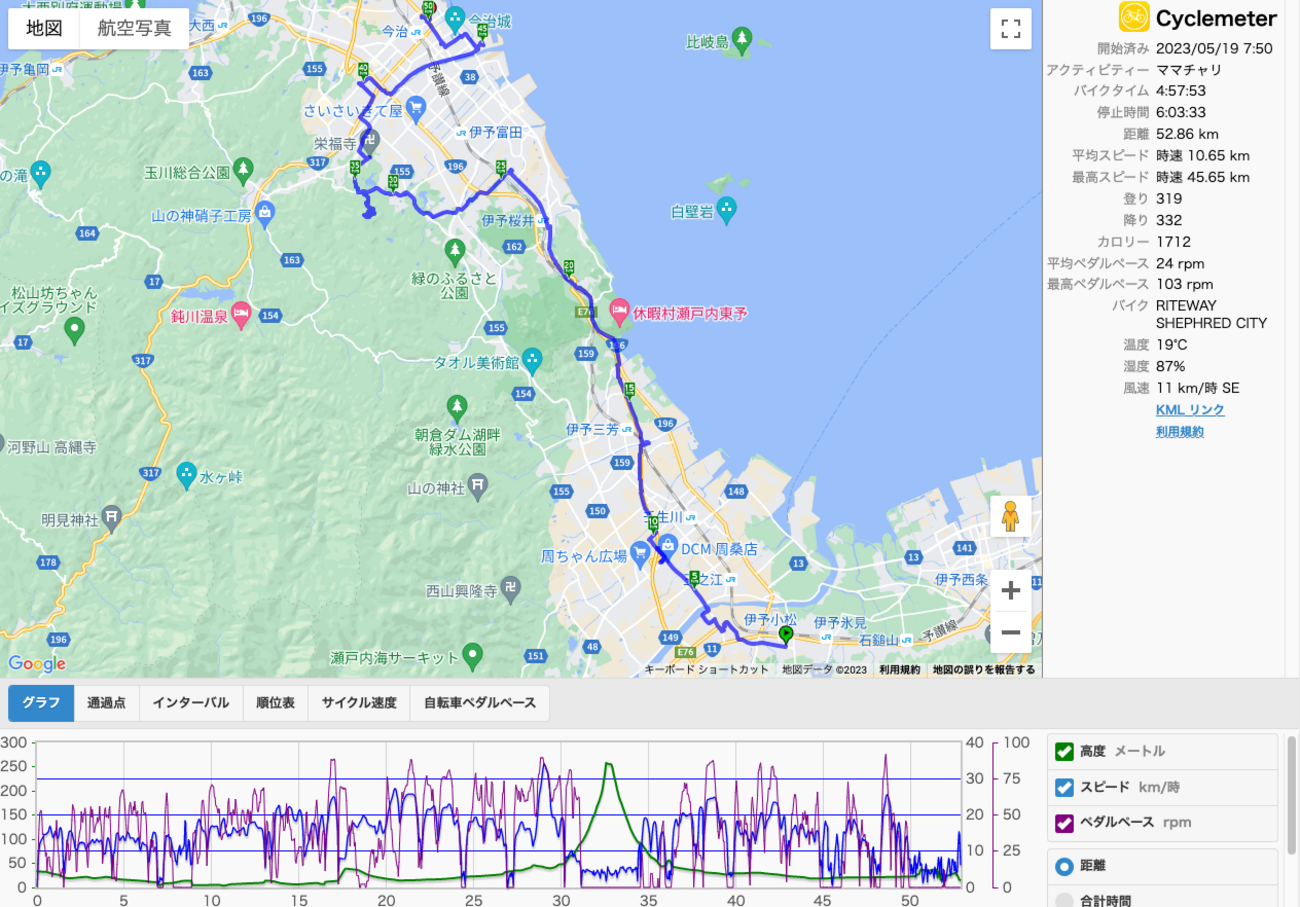The height and width of the screenshot is (907, 1300).
Task: Select 周ちゃん広場 shop pin
Action: 641,555
